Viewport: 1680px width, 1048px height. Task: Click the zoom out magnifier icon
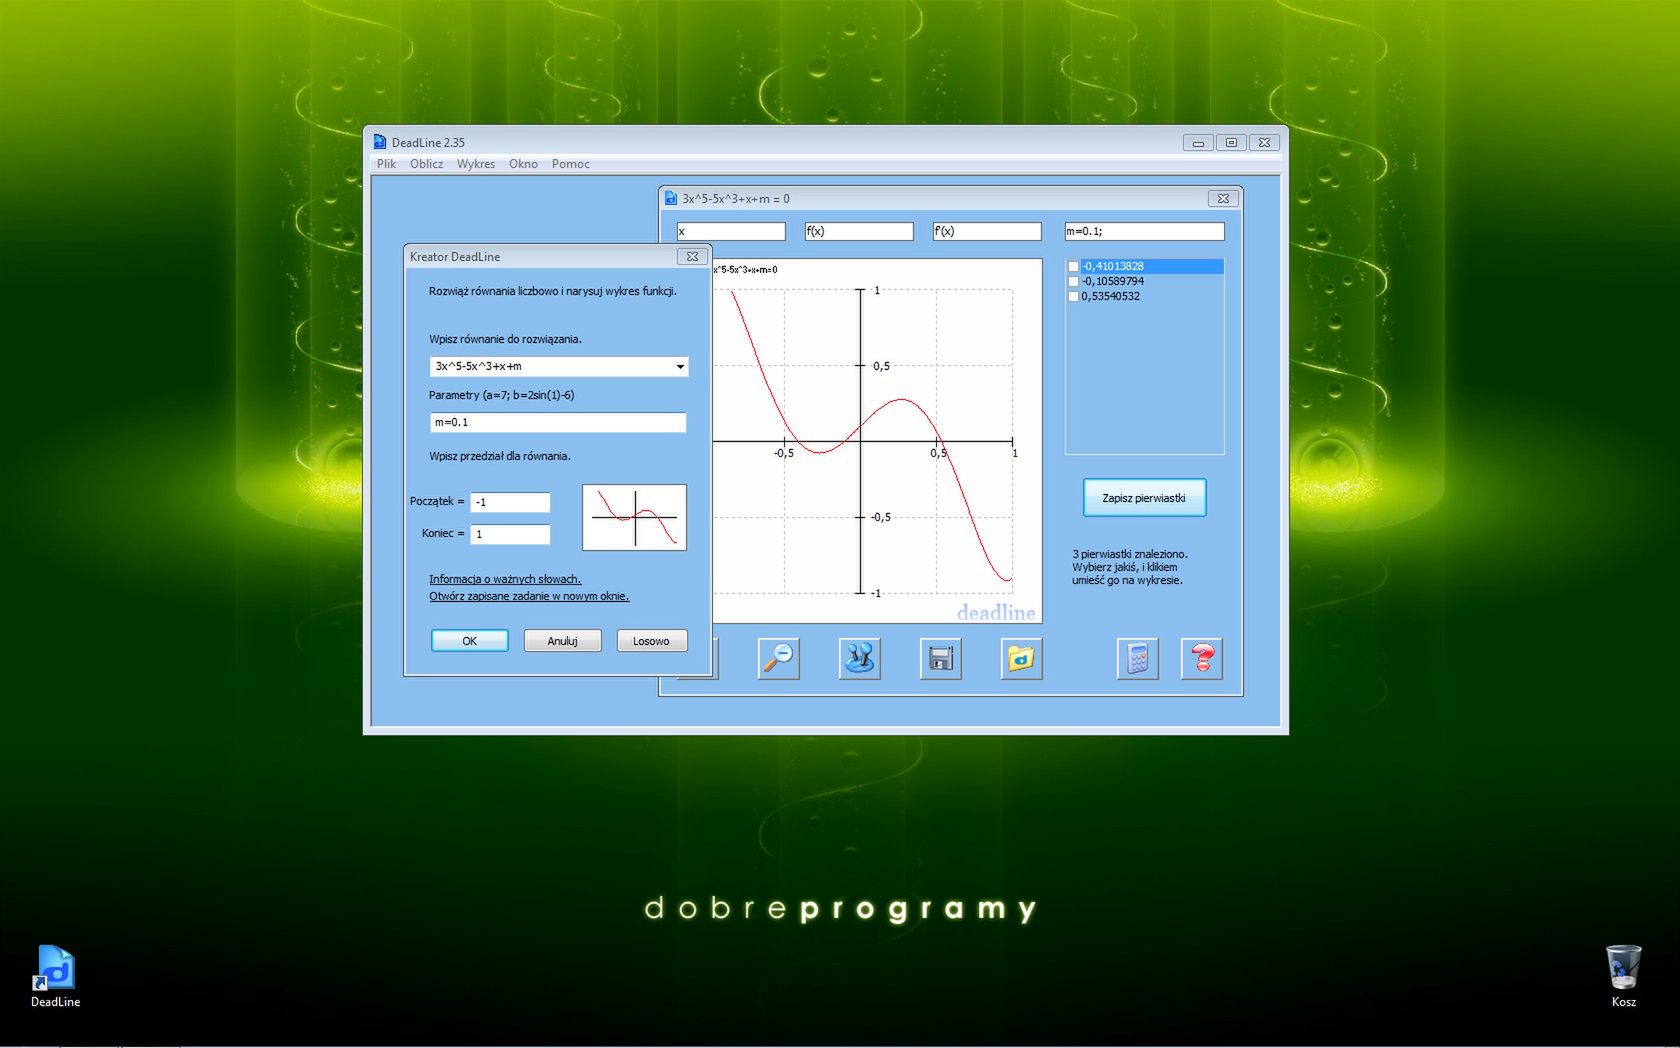click(x=778, y=659)
